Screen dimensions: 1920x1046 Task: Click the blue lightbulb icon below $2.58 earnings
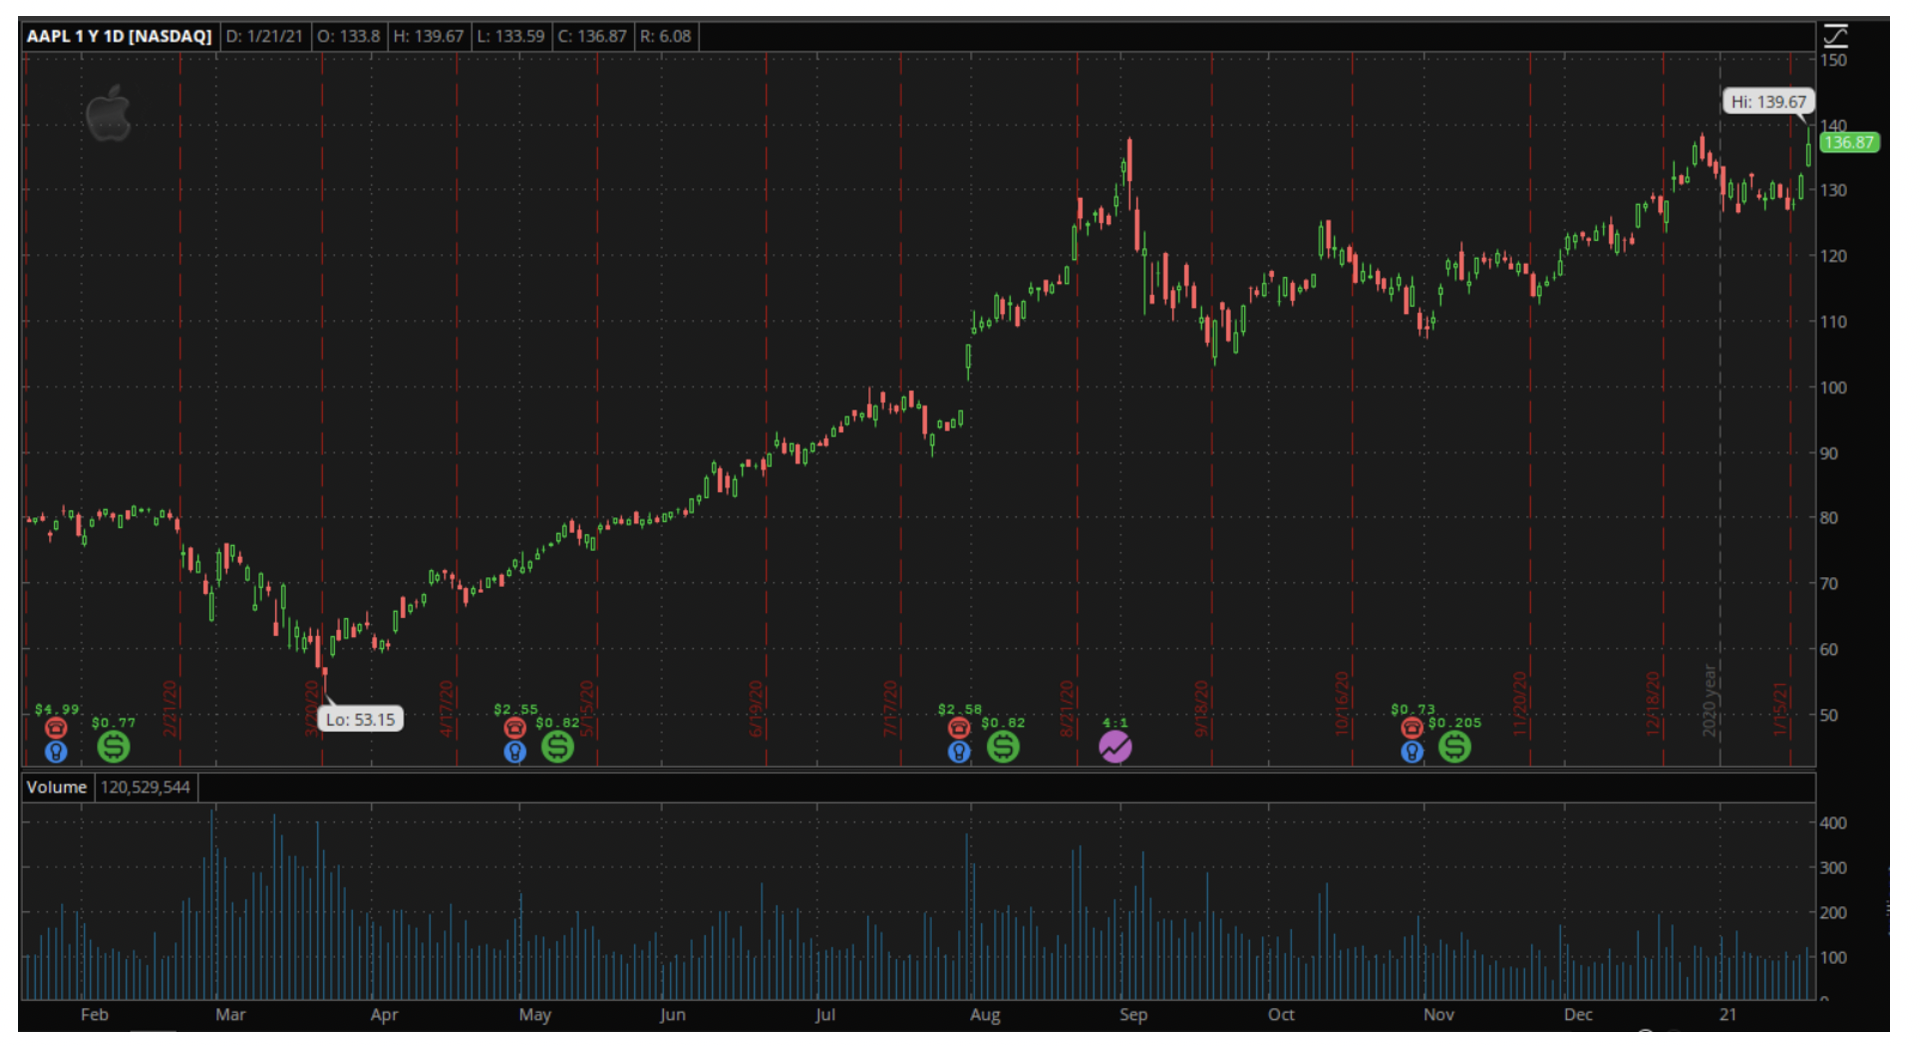pos(959,751)
